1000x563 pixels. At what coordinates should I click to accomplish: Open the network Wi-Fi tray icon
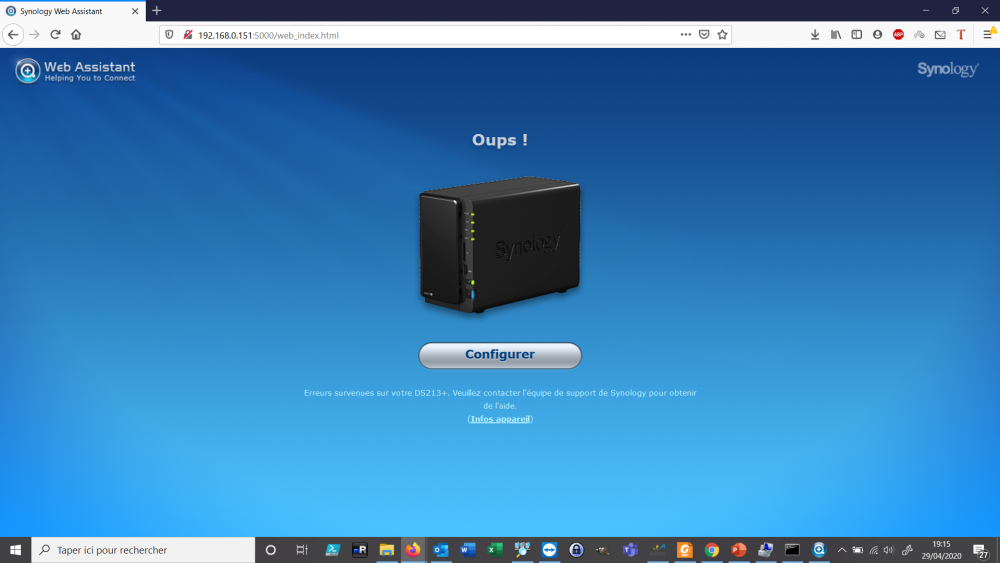pyautogui.click(x=874, y=550)
